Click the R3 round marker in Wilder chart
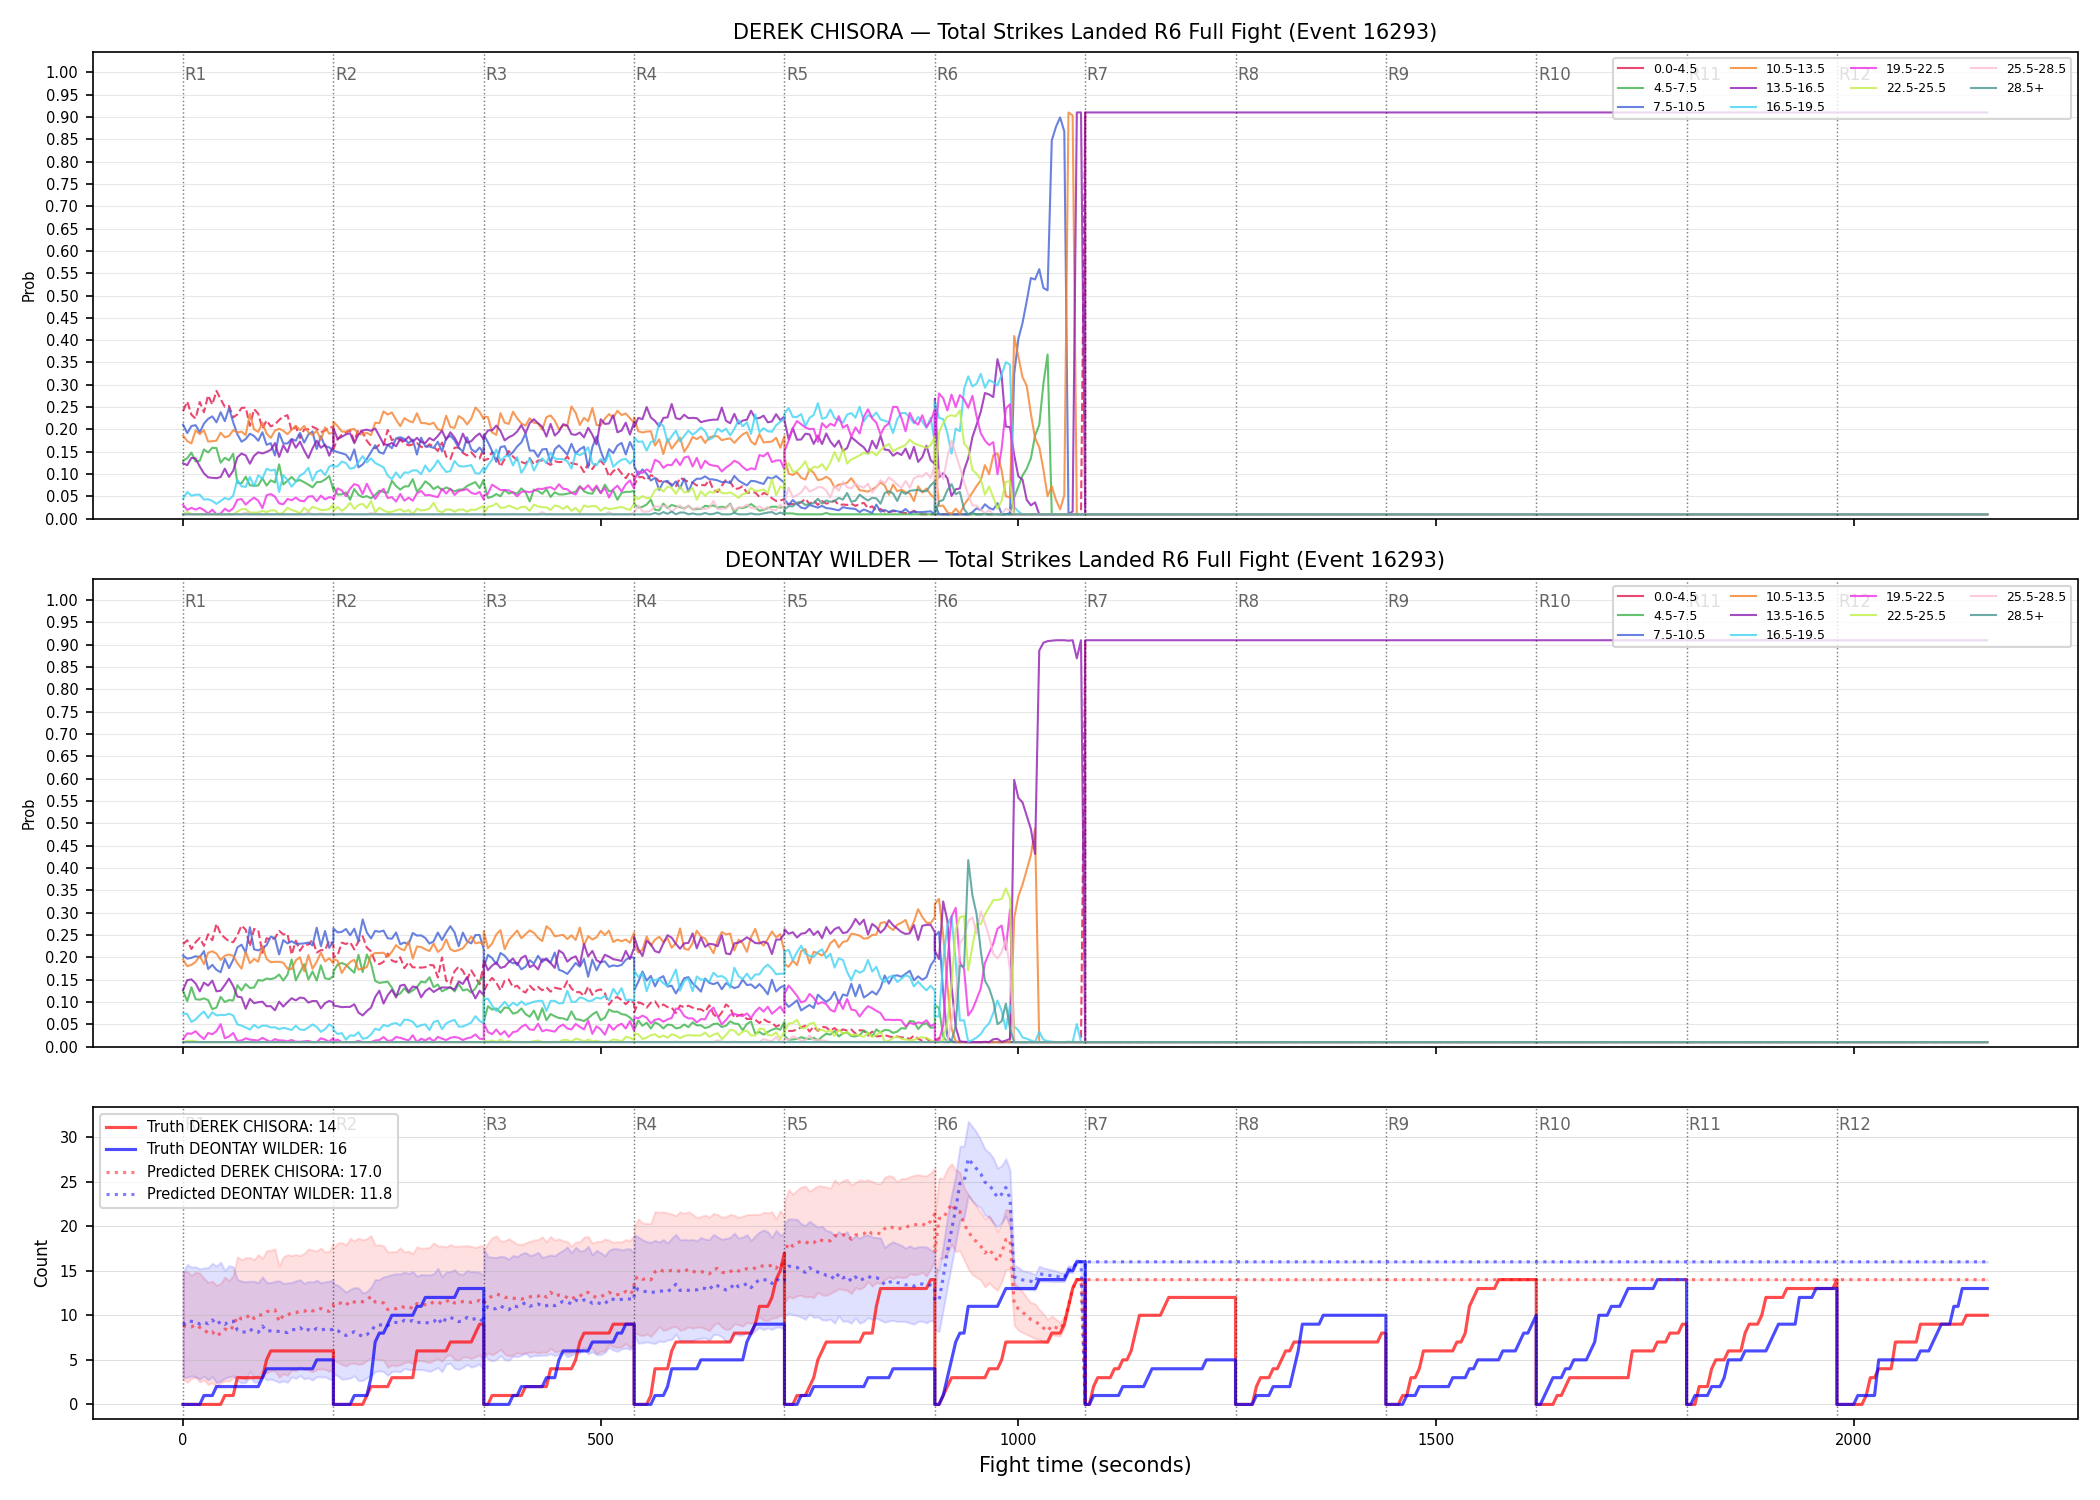Image resolution: width=2100 pixels, height=1500 pixels. pyautogui.click(x=496, y=601)
